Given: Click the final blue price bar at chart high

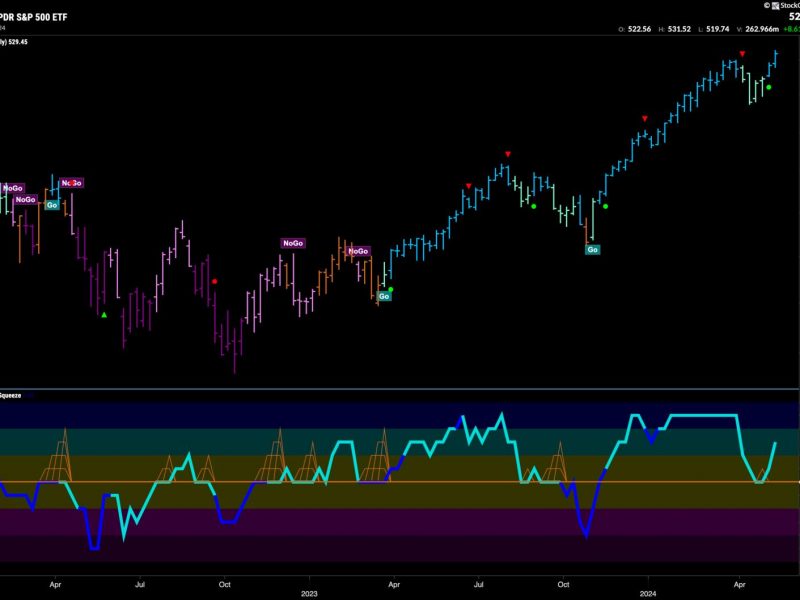Looking at the screenshot, I should [x=776, y=58].
